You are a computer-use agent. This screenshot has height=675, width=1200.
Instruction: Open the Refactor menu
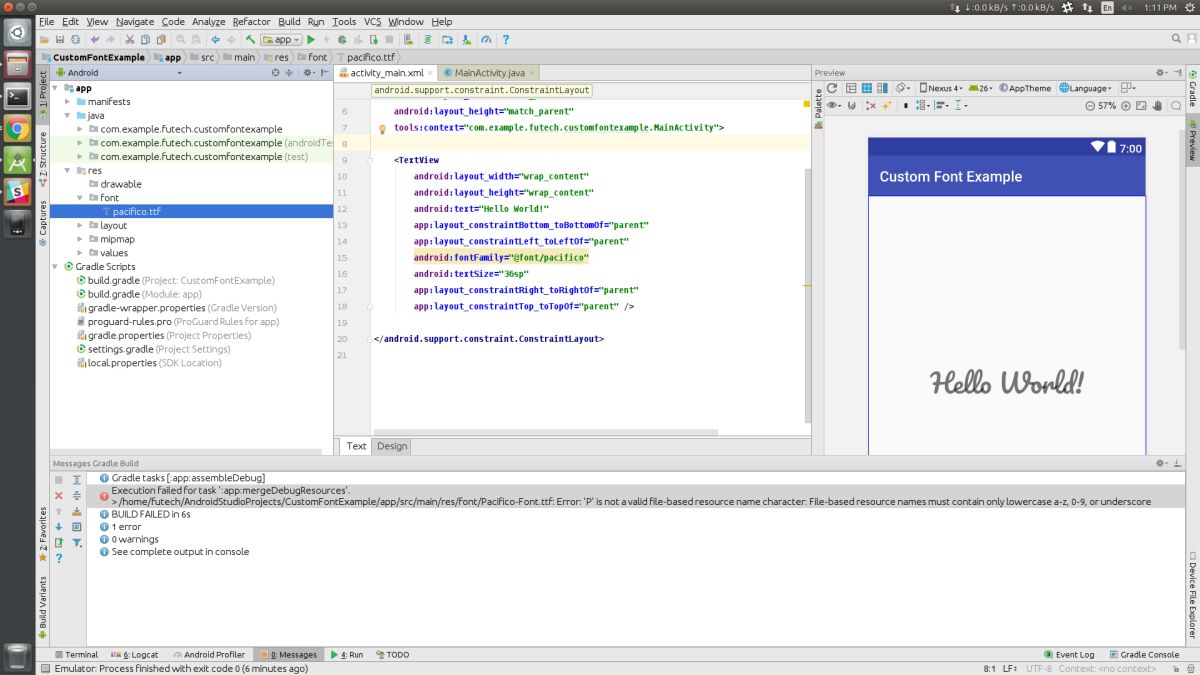(251, 21)
